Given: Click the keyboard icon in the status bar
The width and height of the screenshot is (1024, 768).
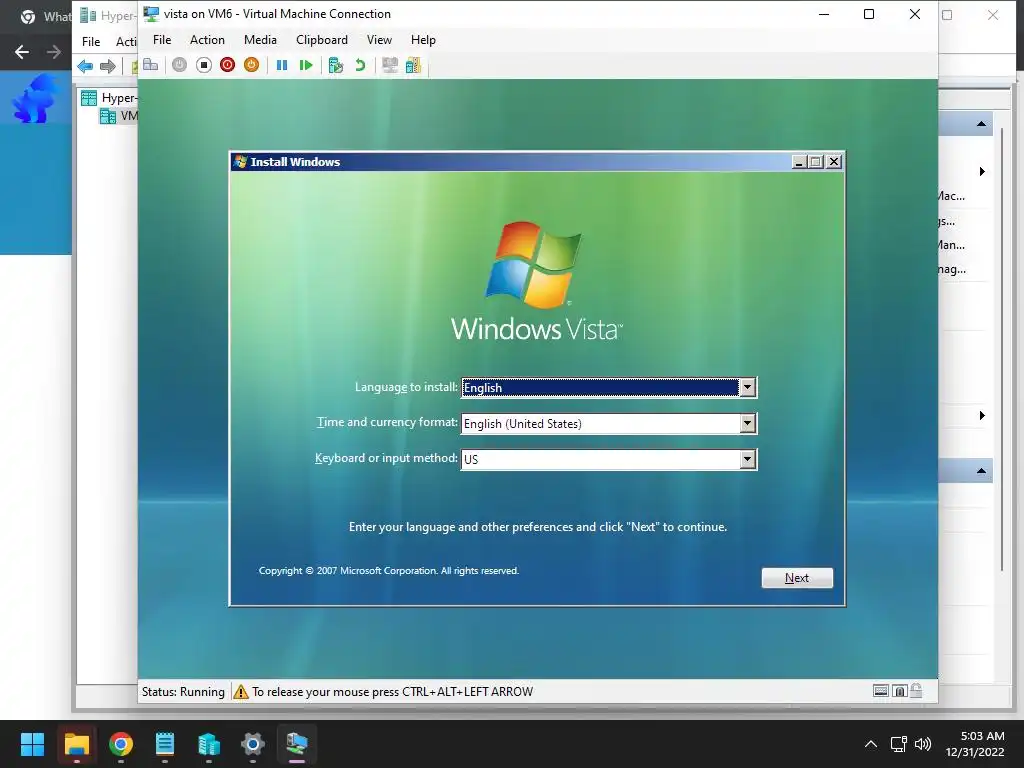Looking at the screenshot, I should point(880,691).
